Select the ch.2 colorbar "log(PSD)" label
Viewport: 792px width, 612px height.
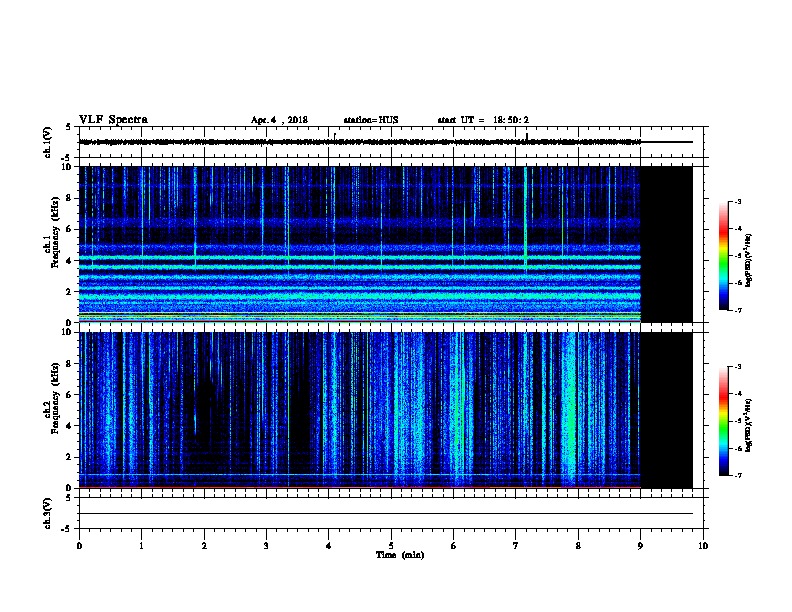[749, 425]
